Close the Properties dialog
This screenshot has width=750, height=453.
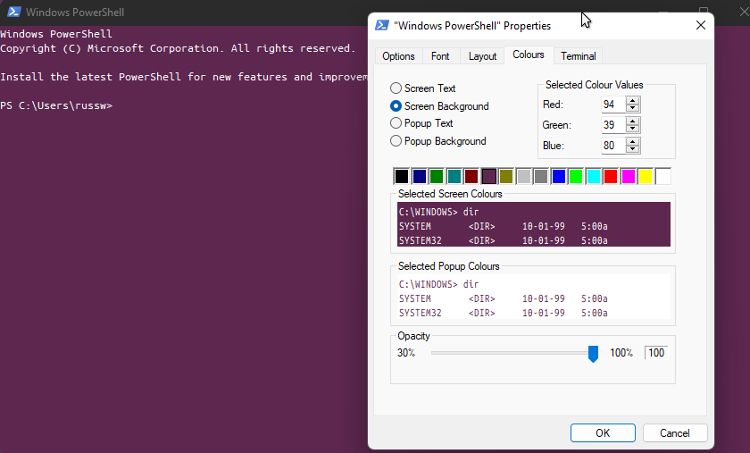[701, 25]
